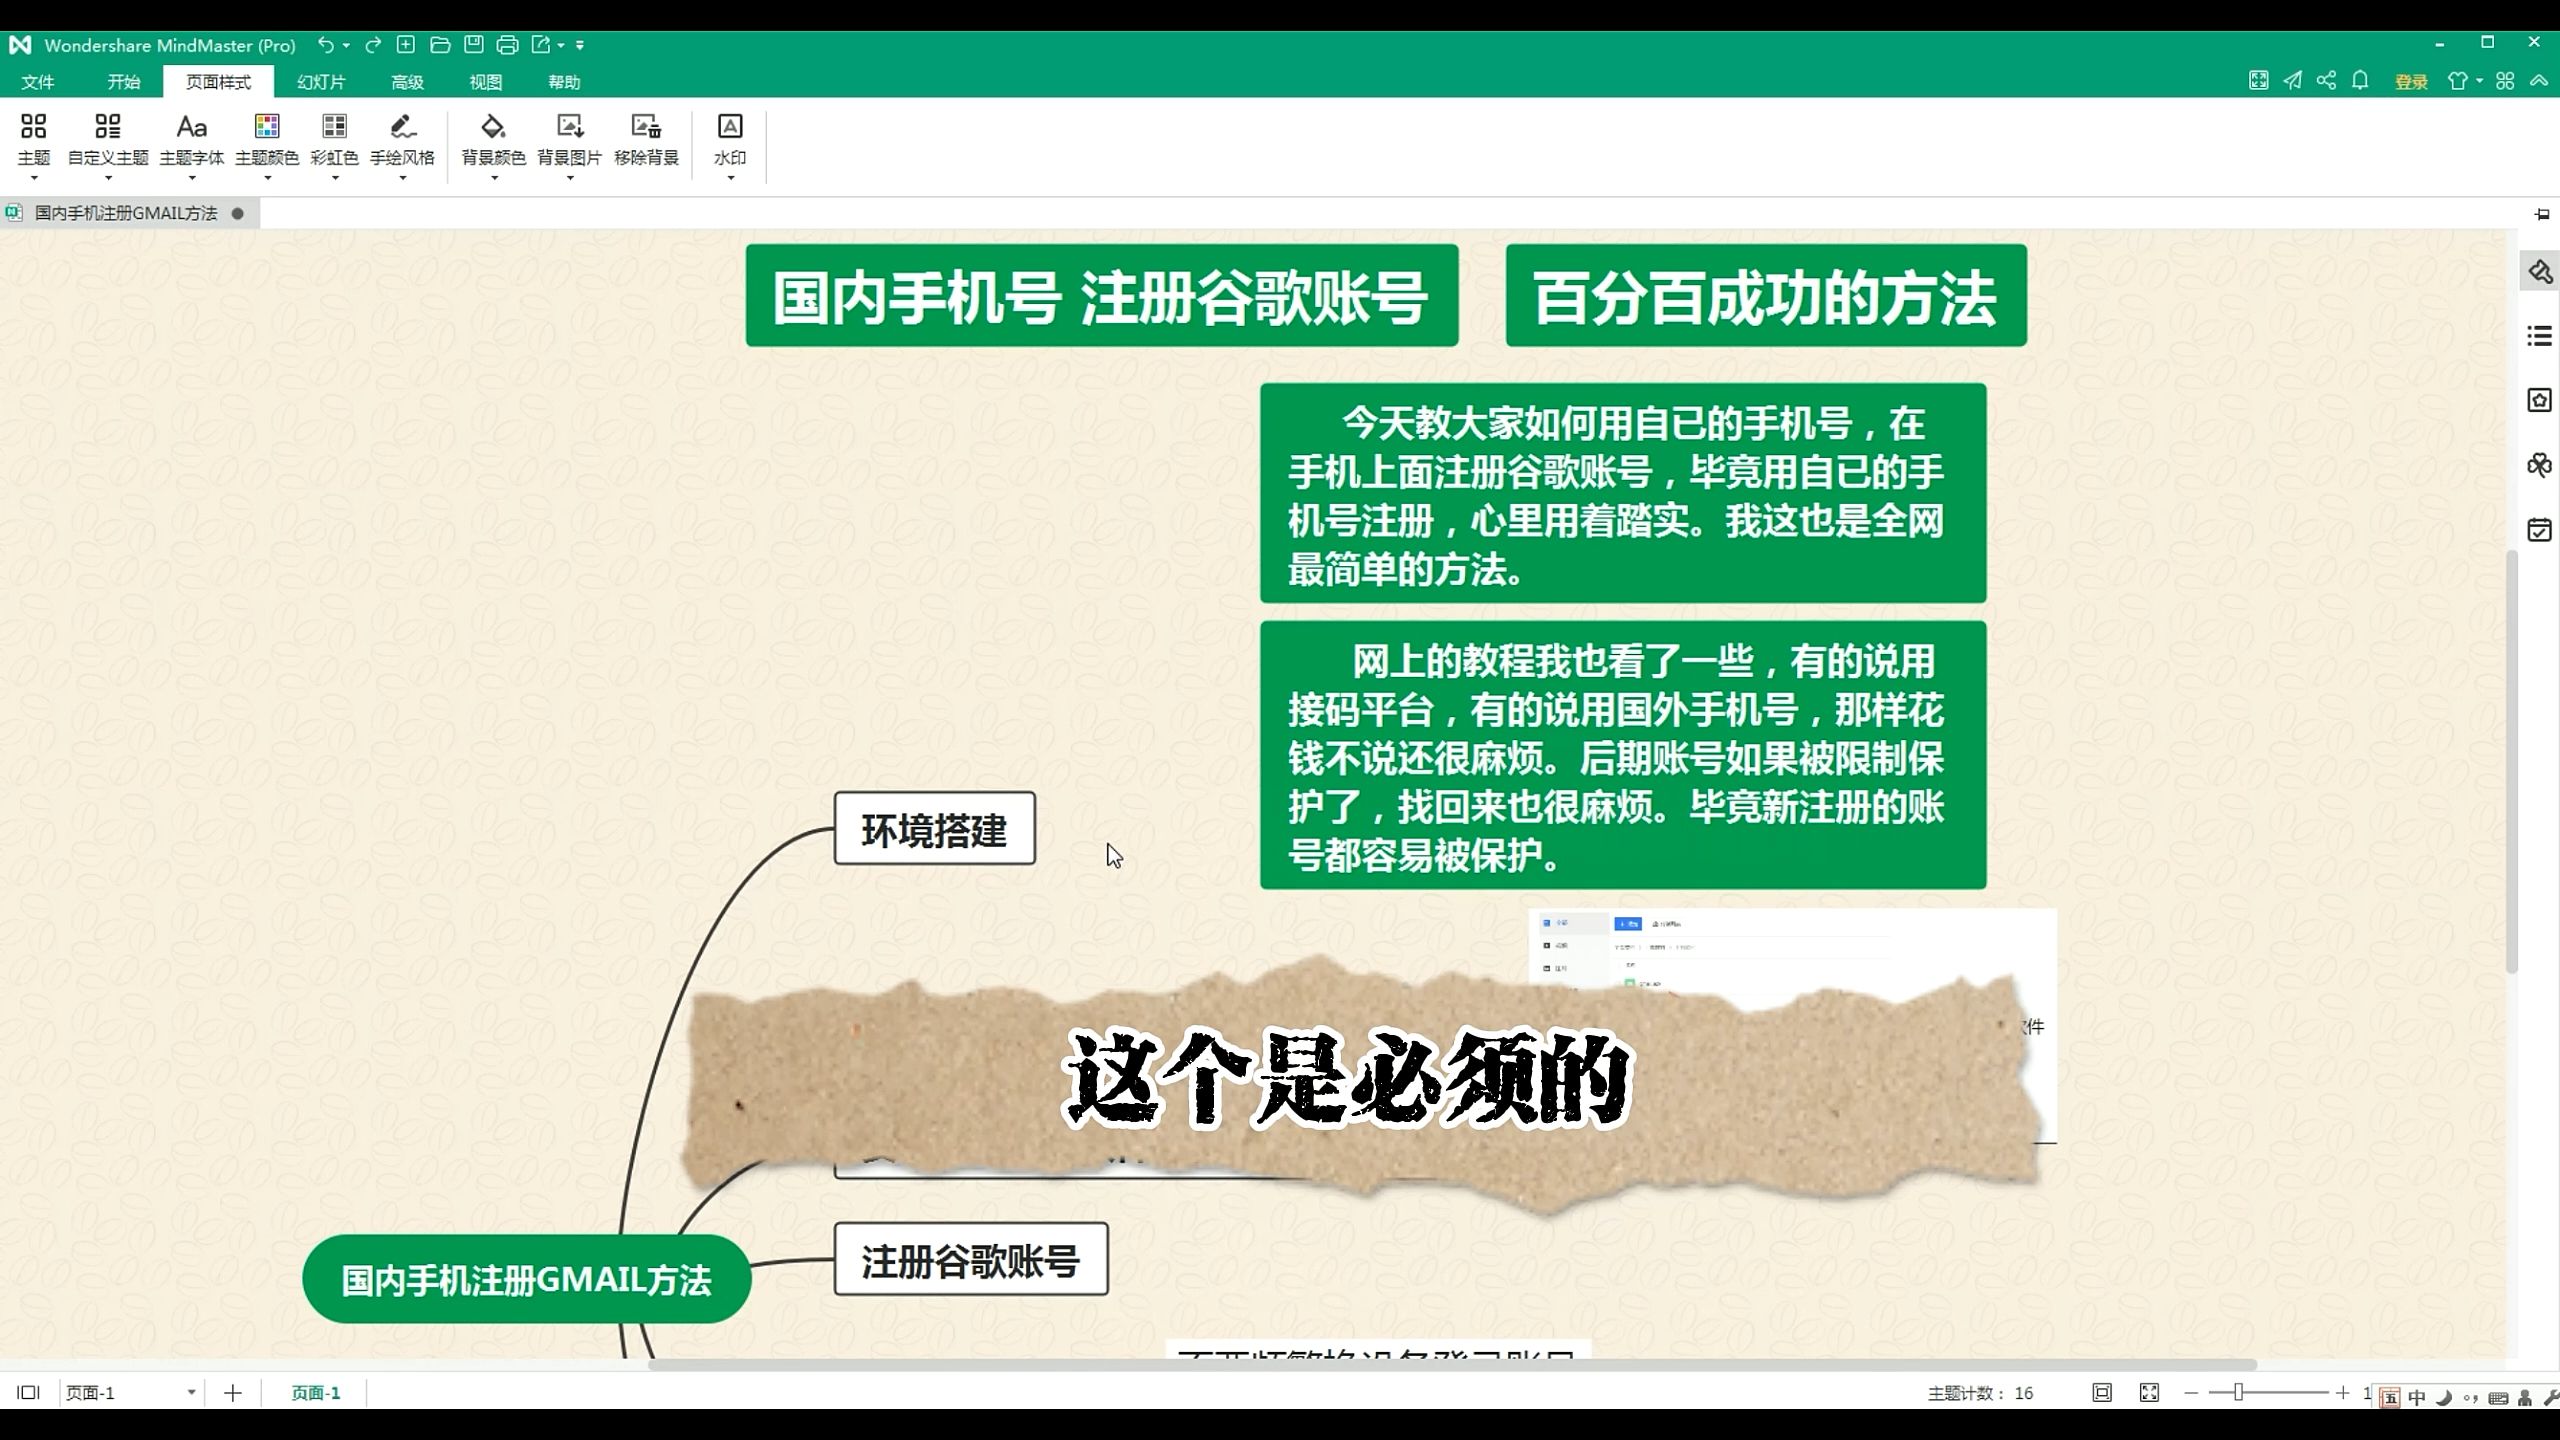Open clipart clover panel in right sidebar
The height and width of the screenshot is (1440, 2560).
[x=2540, y=465]
